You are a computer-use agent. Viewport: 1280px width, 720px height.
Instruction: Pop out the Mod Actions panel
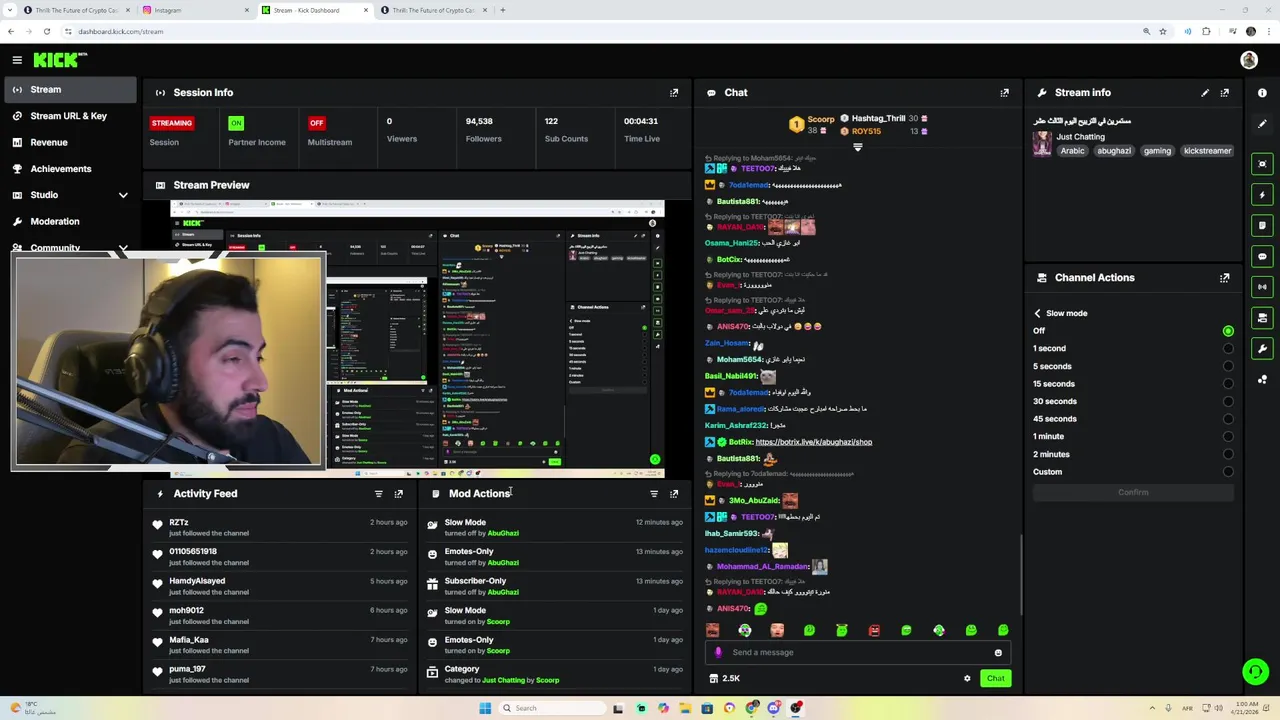[x=674, y=494]
